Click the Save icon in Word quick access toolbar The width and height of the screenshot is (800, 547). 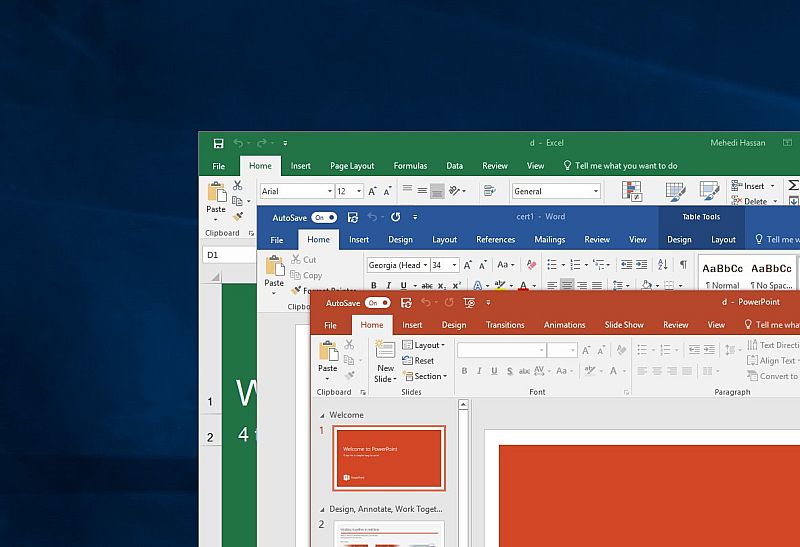tap(352, 217)
